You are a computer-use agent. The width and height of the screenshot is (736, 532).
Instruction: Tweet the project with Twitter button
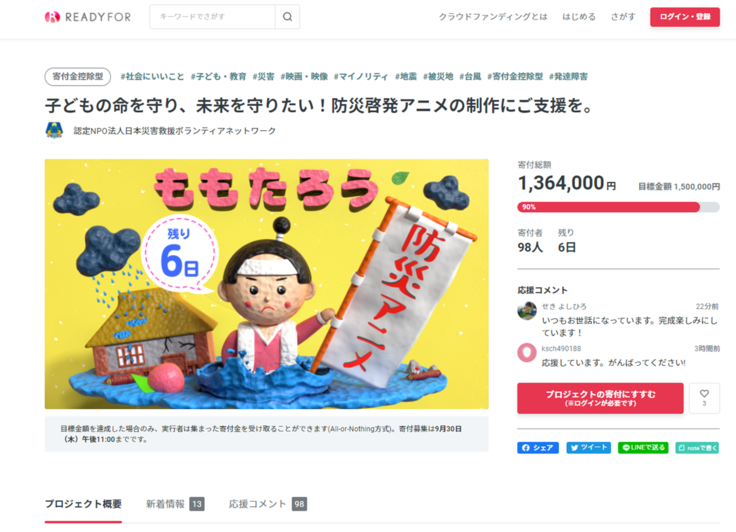(x=589, y=447)
